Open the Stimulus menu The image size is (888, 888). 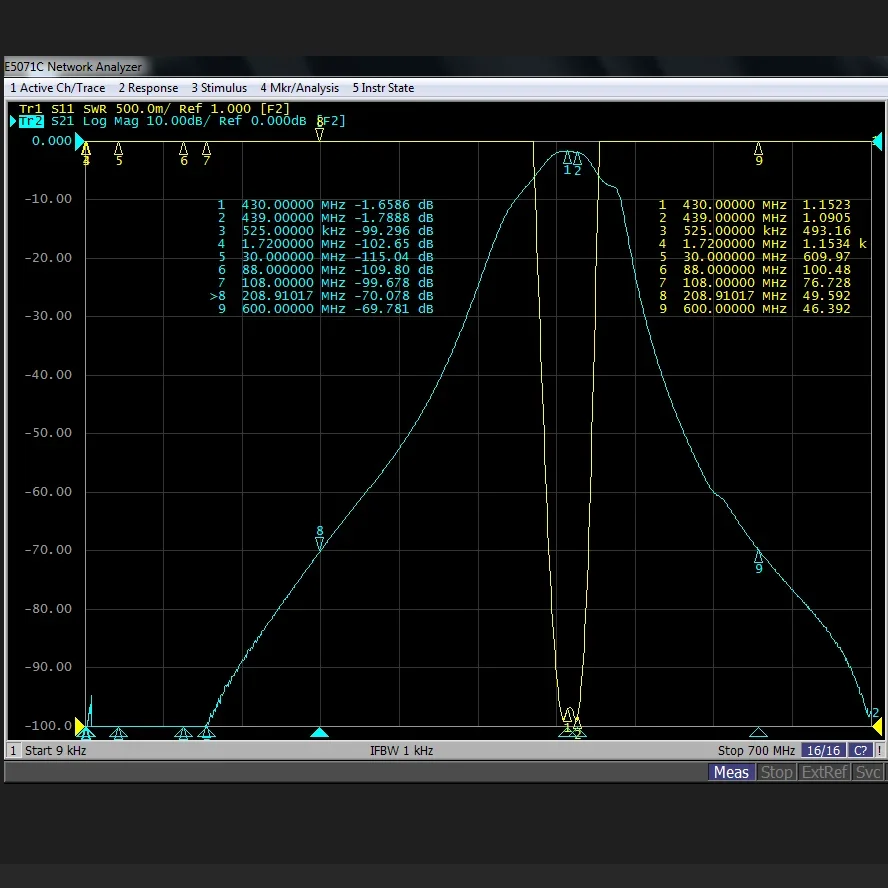(x=219, y=88)
